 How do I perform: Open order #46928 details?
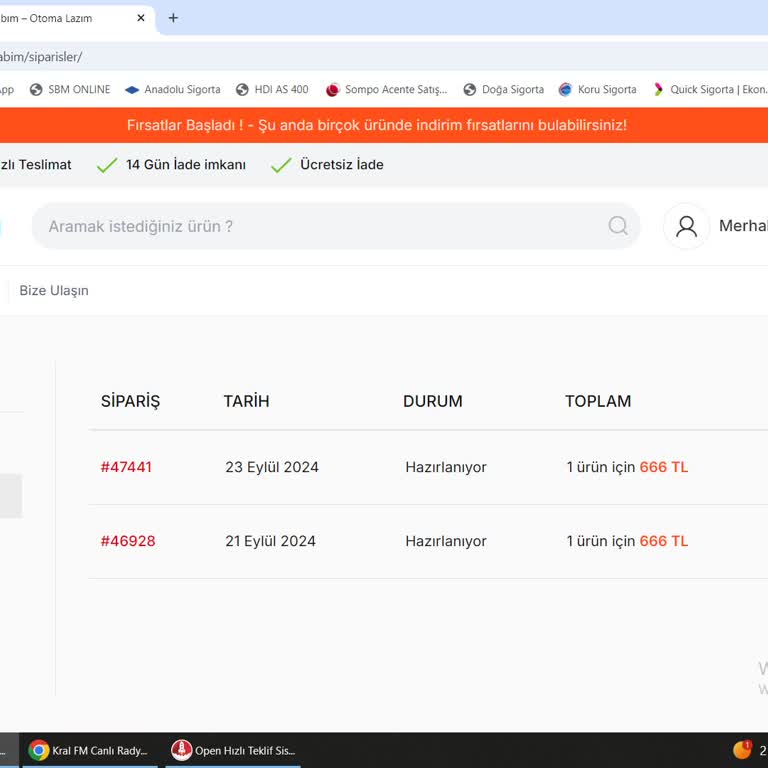coord(128,541)
